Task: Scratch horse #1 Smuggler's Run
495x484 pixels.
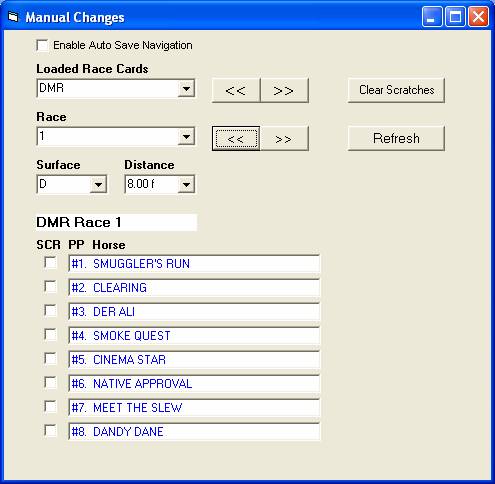Action: 50,263
